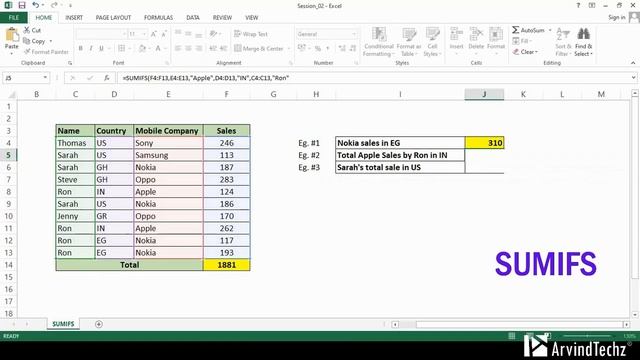
Task: Click the Wrap Text button
Action: [x=251, y=34]
